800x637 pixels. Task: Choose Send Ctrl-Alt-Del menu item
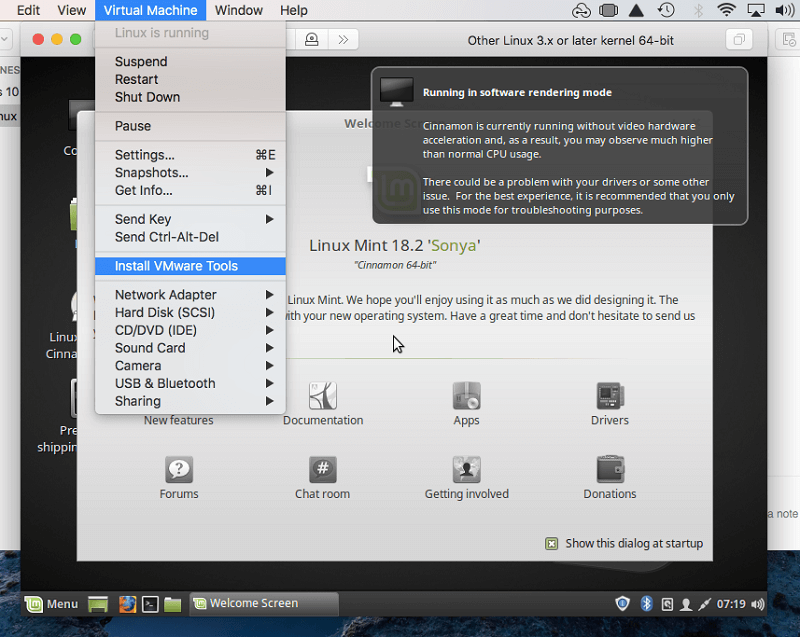pos(190,237)
